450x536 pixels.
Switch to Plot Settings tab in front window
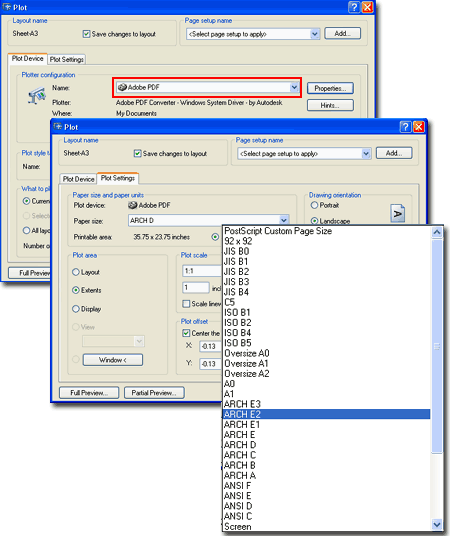(x=118, y=178)
